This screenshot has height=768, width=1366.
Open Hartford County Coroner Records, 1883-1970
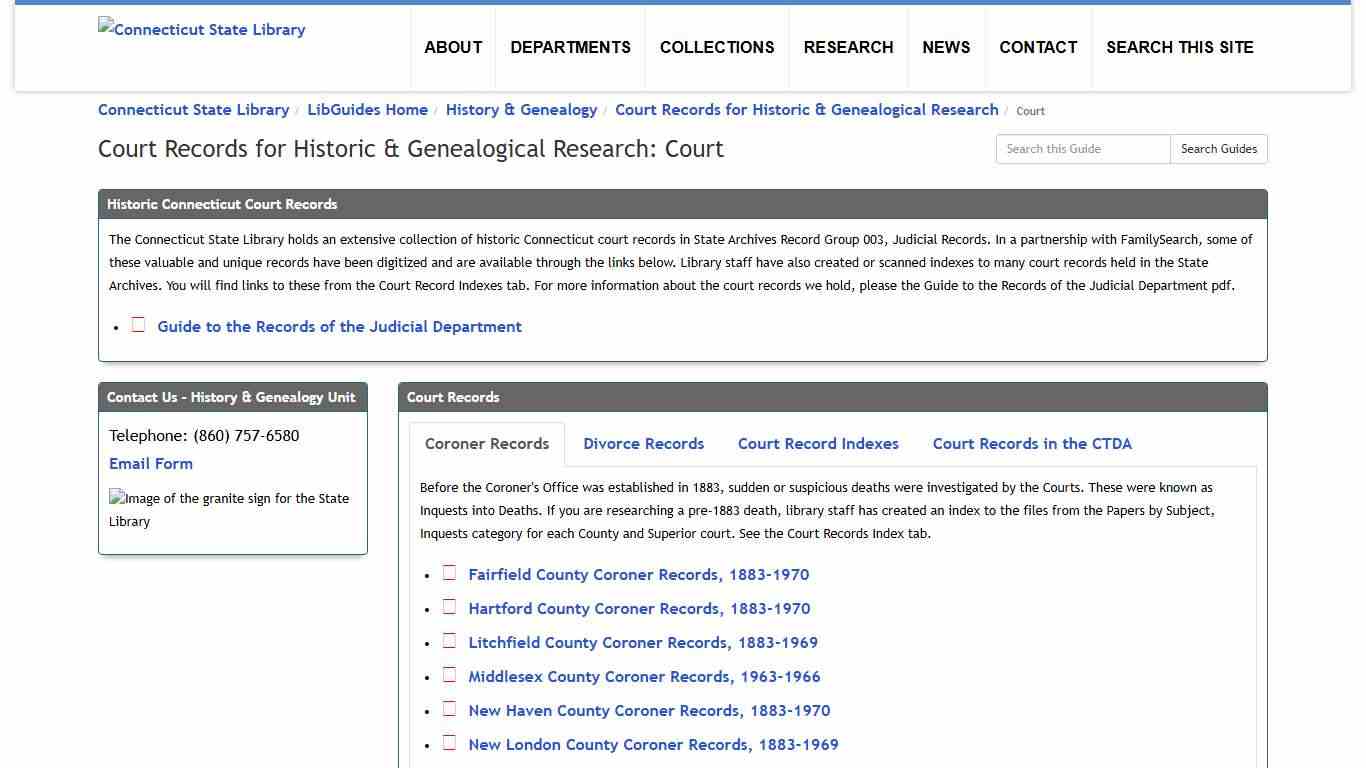639,608
